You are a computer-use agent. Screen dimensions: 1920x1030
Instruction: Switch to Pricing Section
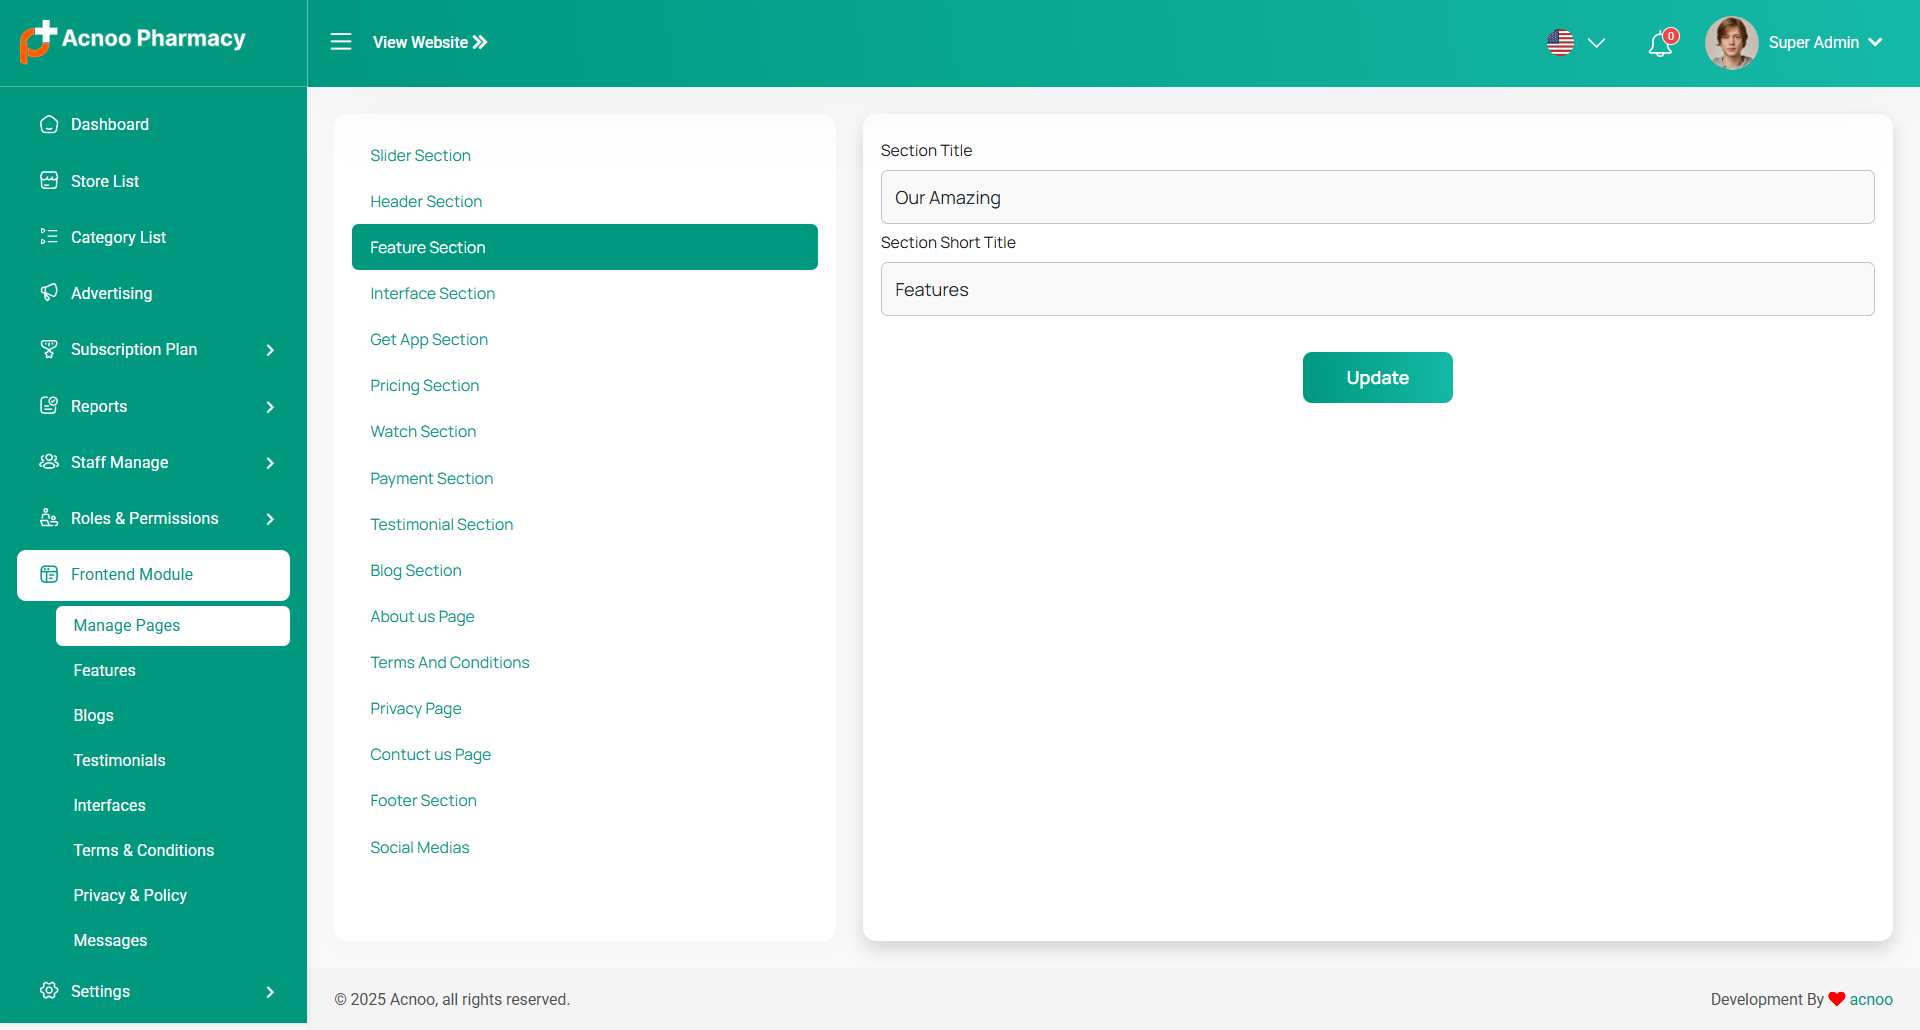click(x=424, y=385)
